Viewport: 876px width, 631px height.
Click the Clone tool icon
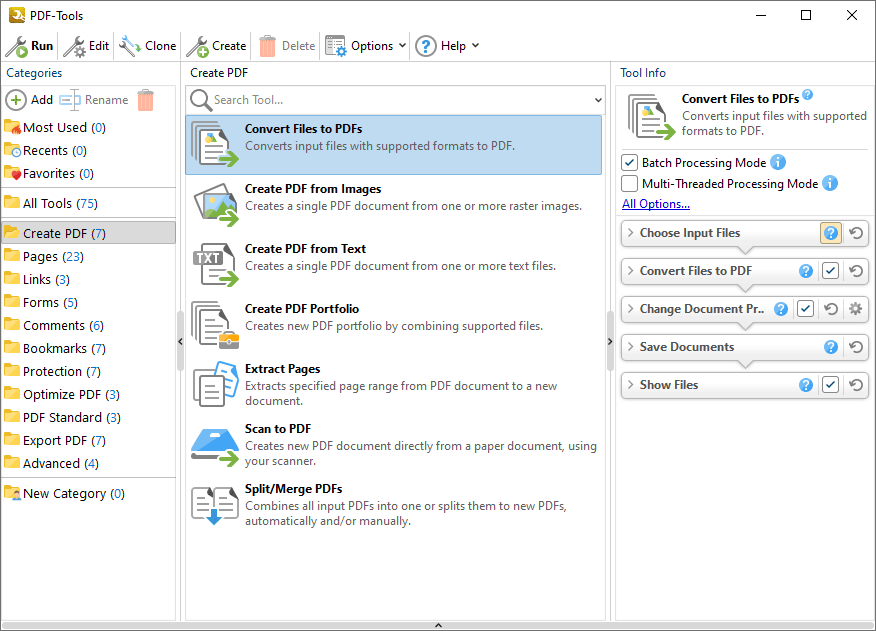(130, 46)
